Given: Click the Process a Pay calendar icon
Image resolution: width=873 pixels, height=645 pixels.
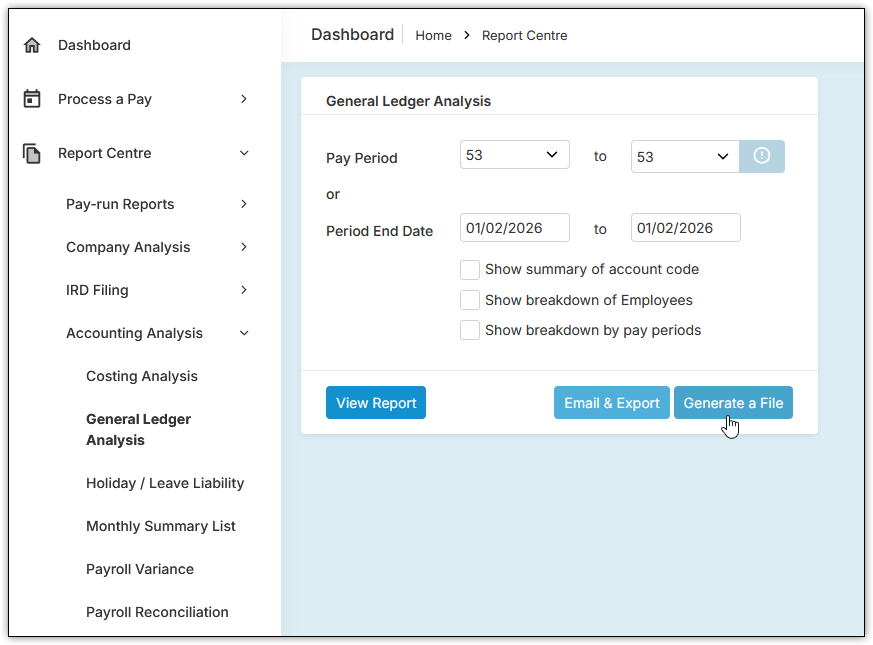Looking at the screenshot, I should 32,99.
